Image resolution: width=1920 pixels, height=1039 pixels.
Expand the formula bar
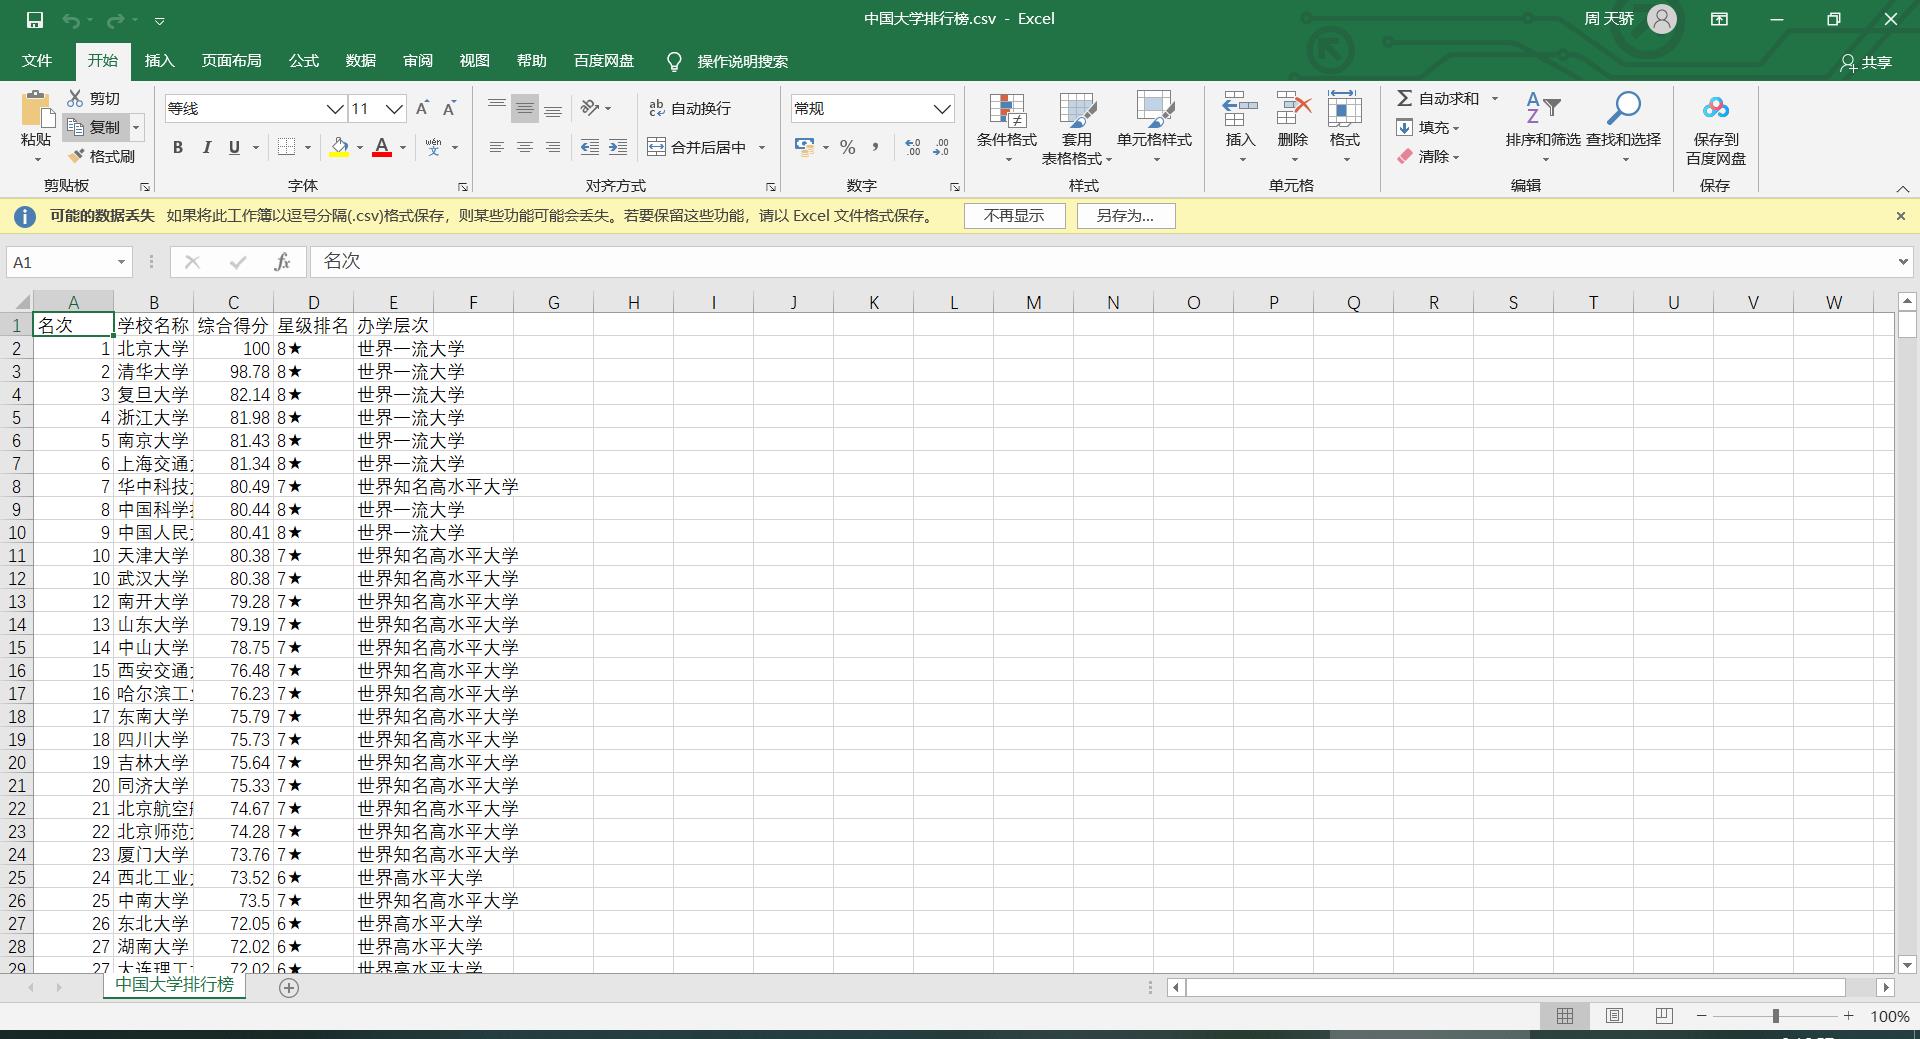(x=1903, y=262)
